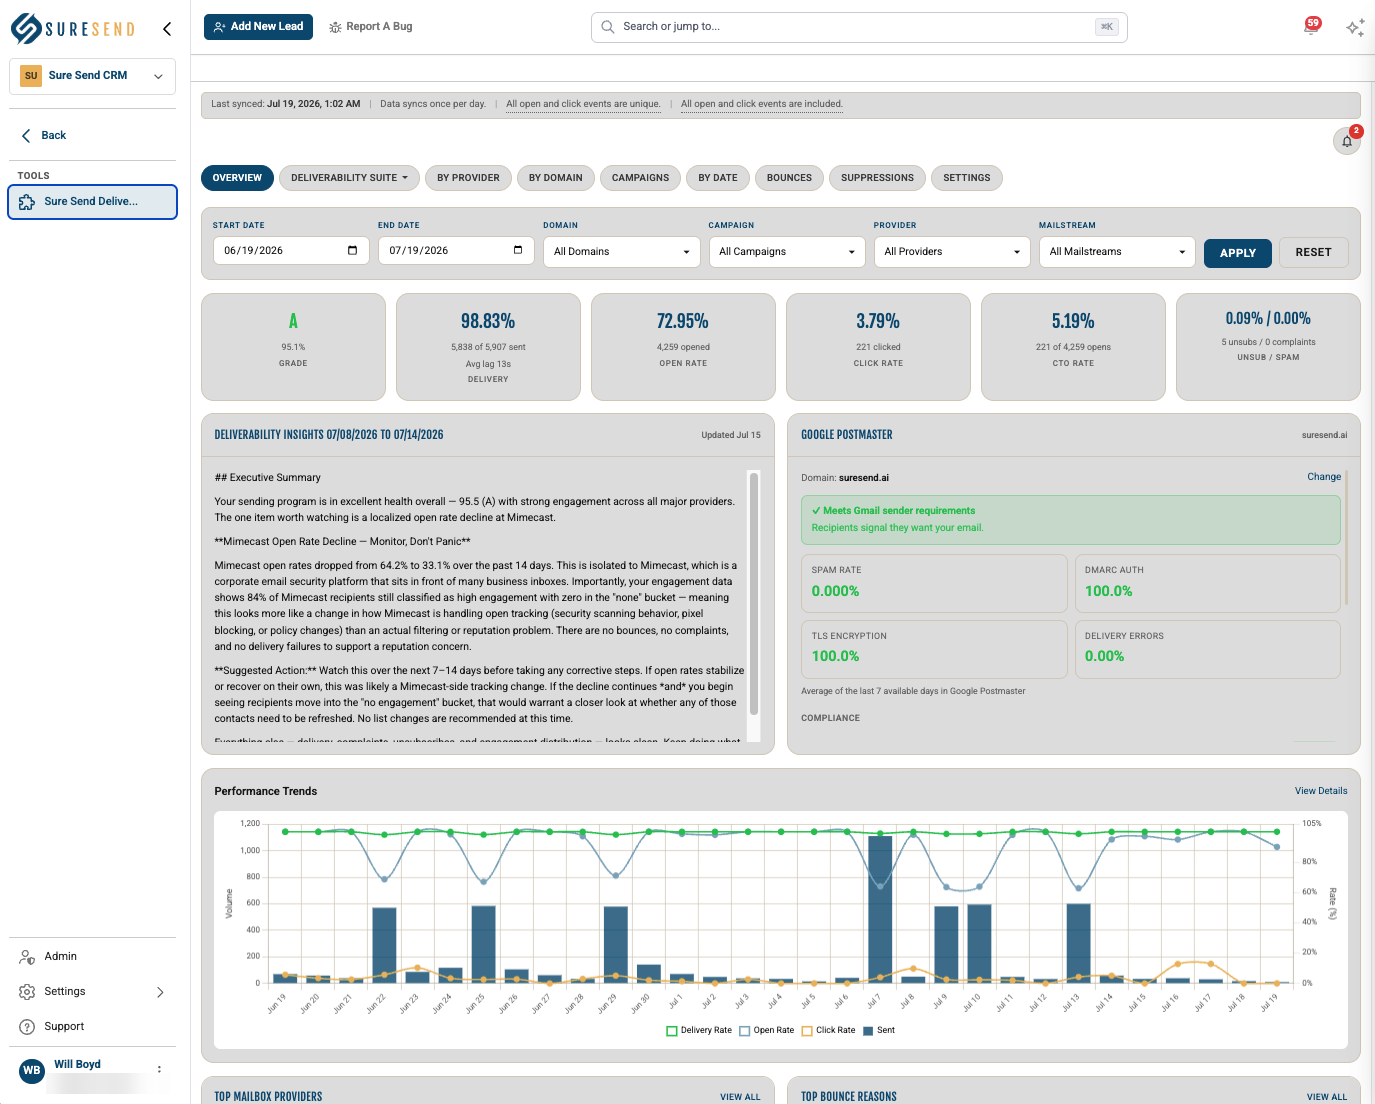This screenshot has width=1375, height=1104.
Task: Open the All Domains dropdown
Action: coord(622,252)
